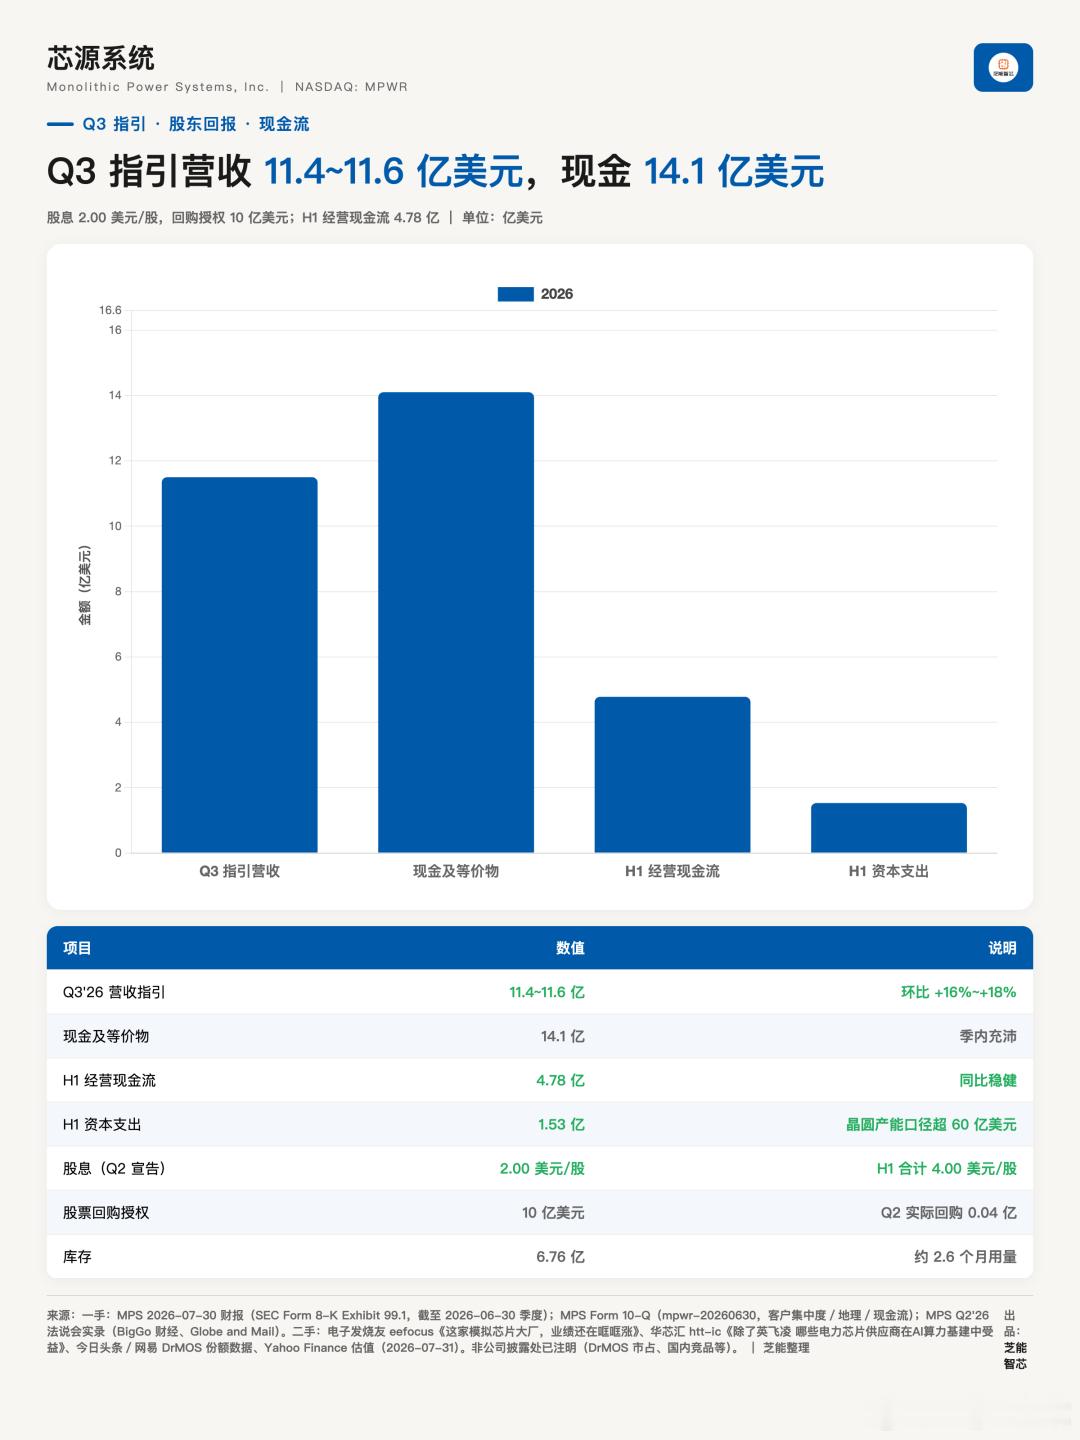The width and height of the screenshot is (1080, 1440).
Task: Click the H1 合计 4.00 美元/股 cell
Action: (947, 1168)
